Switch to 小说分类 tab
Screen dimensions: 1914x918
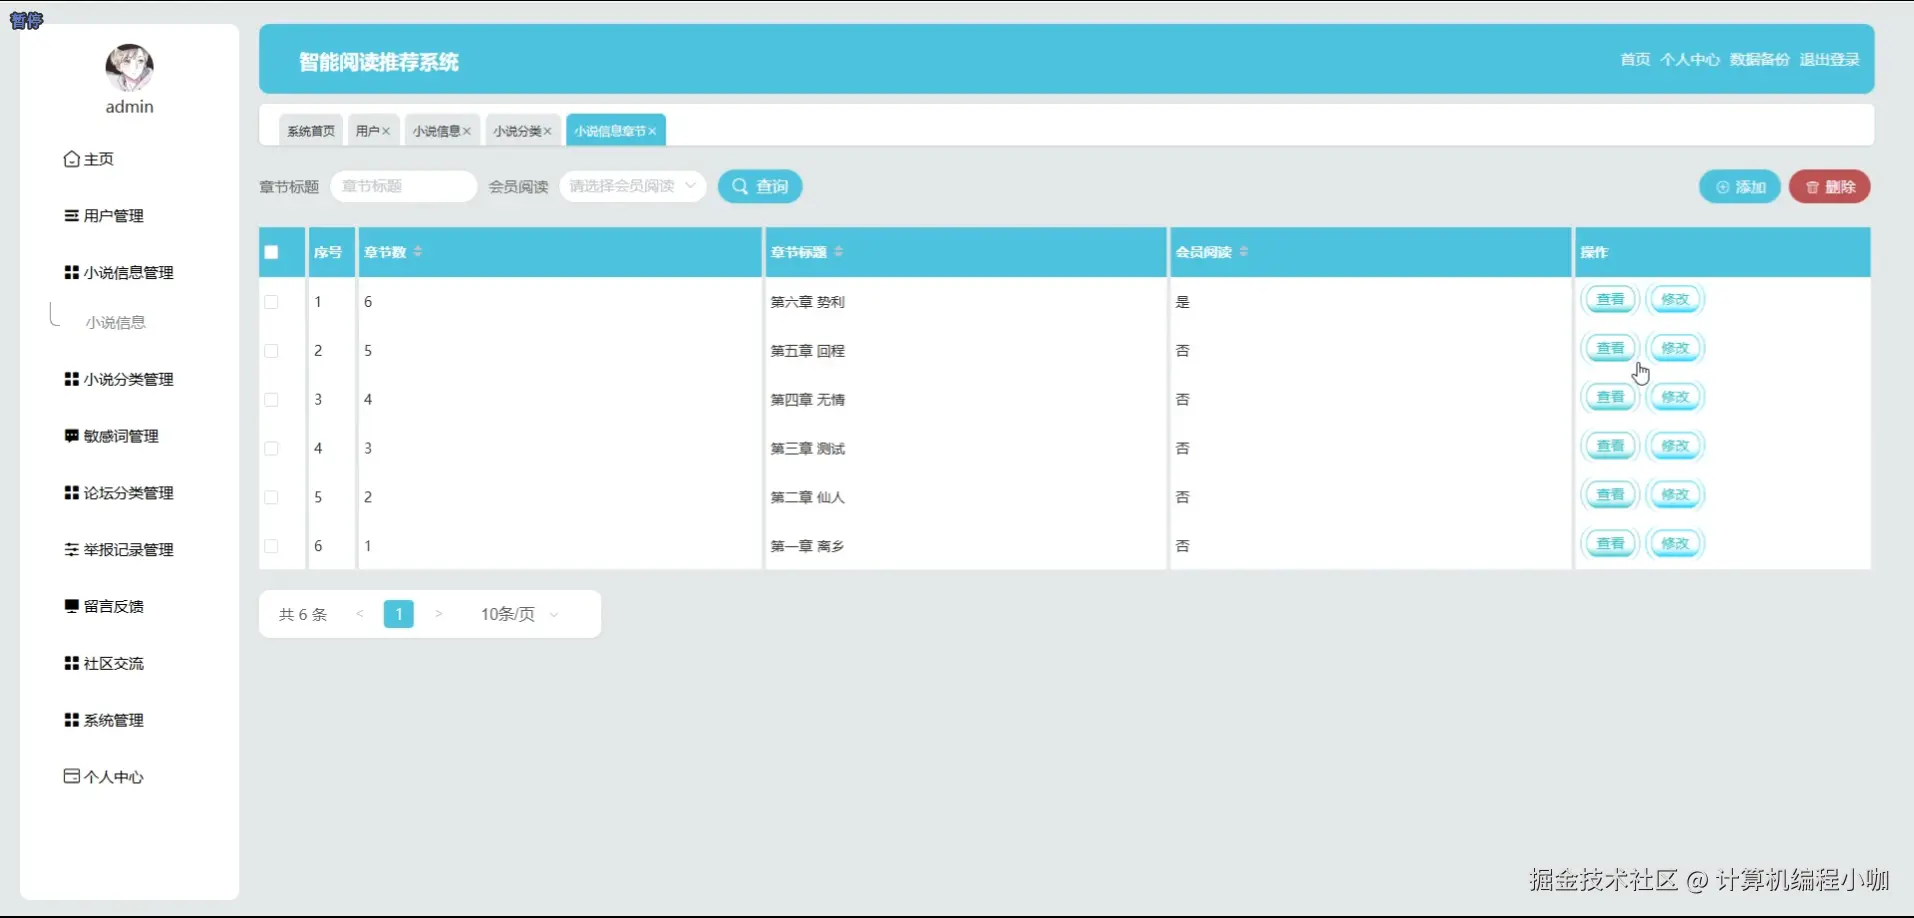(517, 131)
